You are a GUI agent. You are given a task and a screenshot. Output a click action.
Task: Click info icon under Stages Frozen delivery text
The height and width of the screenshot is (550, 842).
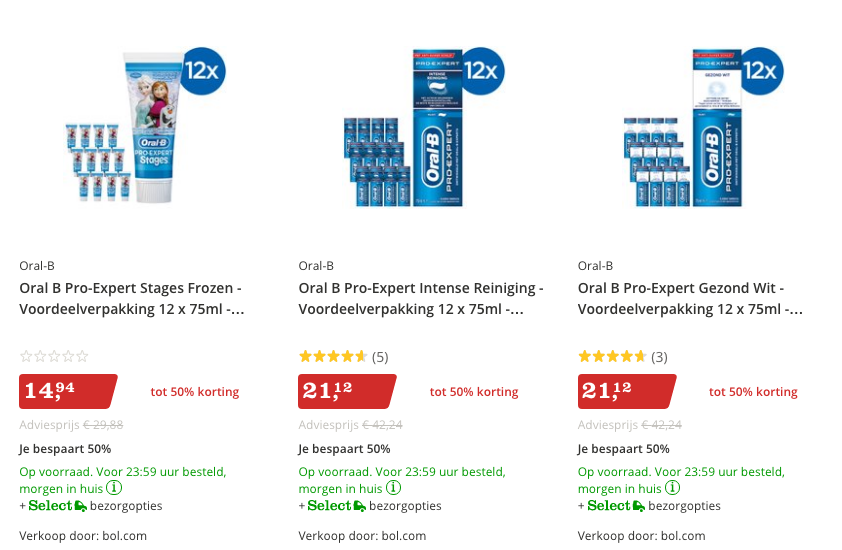click(115, 488)
